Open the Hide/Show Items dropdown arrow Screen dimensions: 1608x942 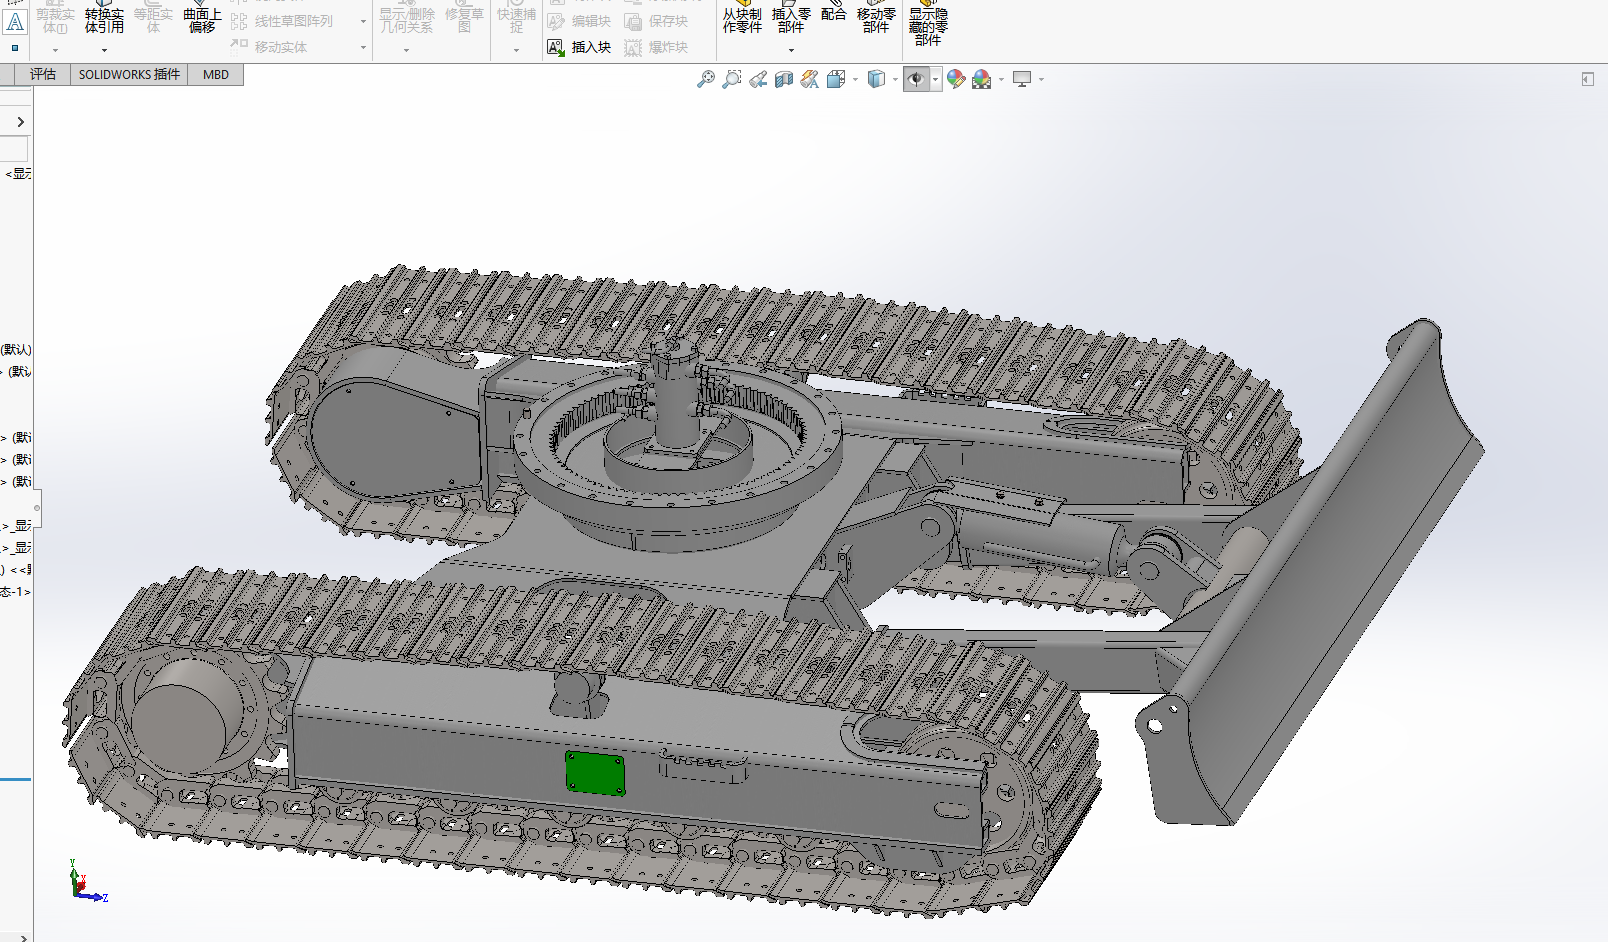[936, 79]
